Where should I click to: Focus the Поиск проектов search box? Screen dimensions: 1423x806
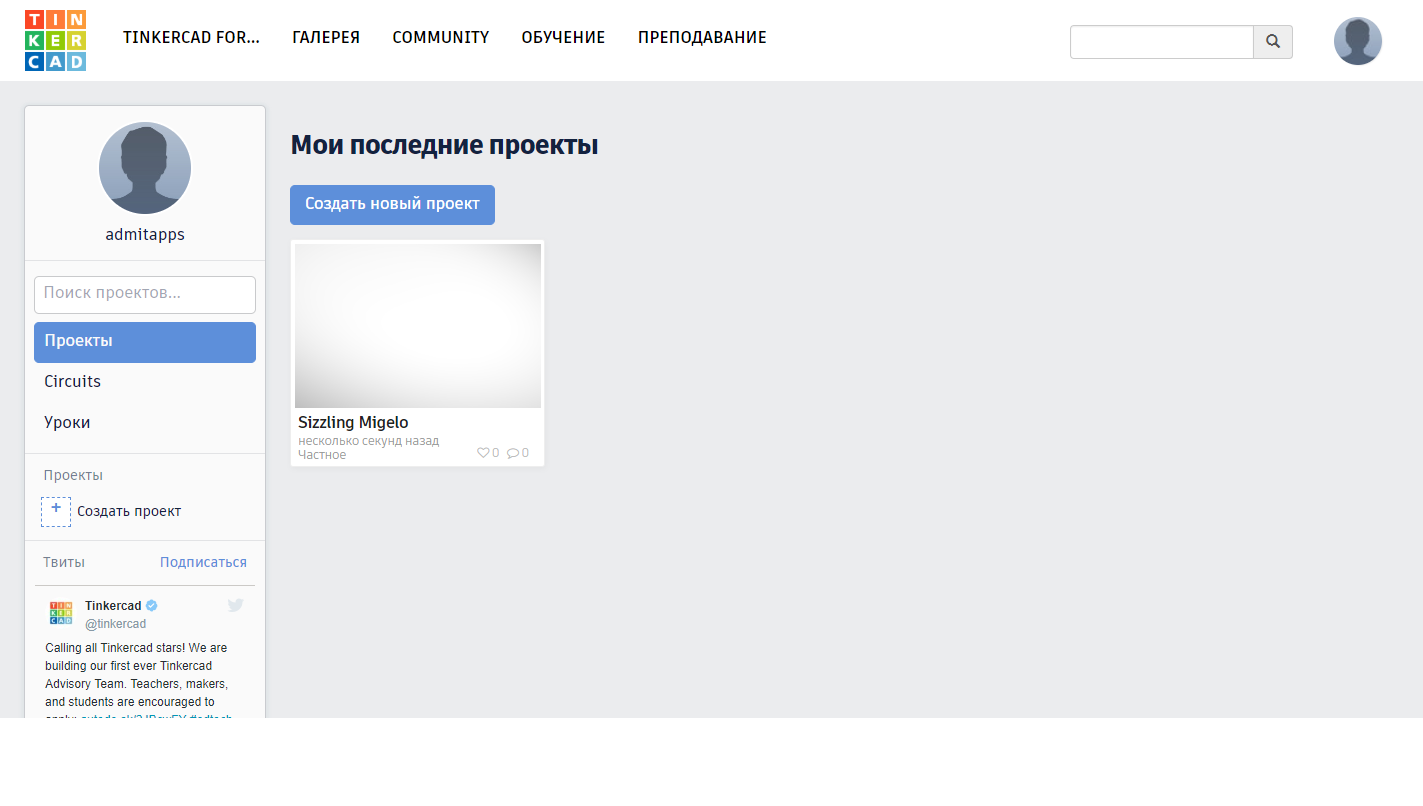pyautogui.click(x=145, y=295)
